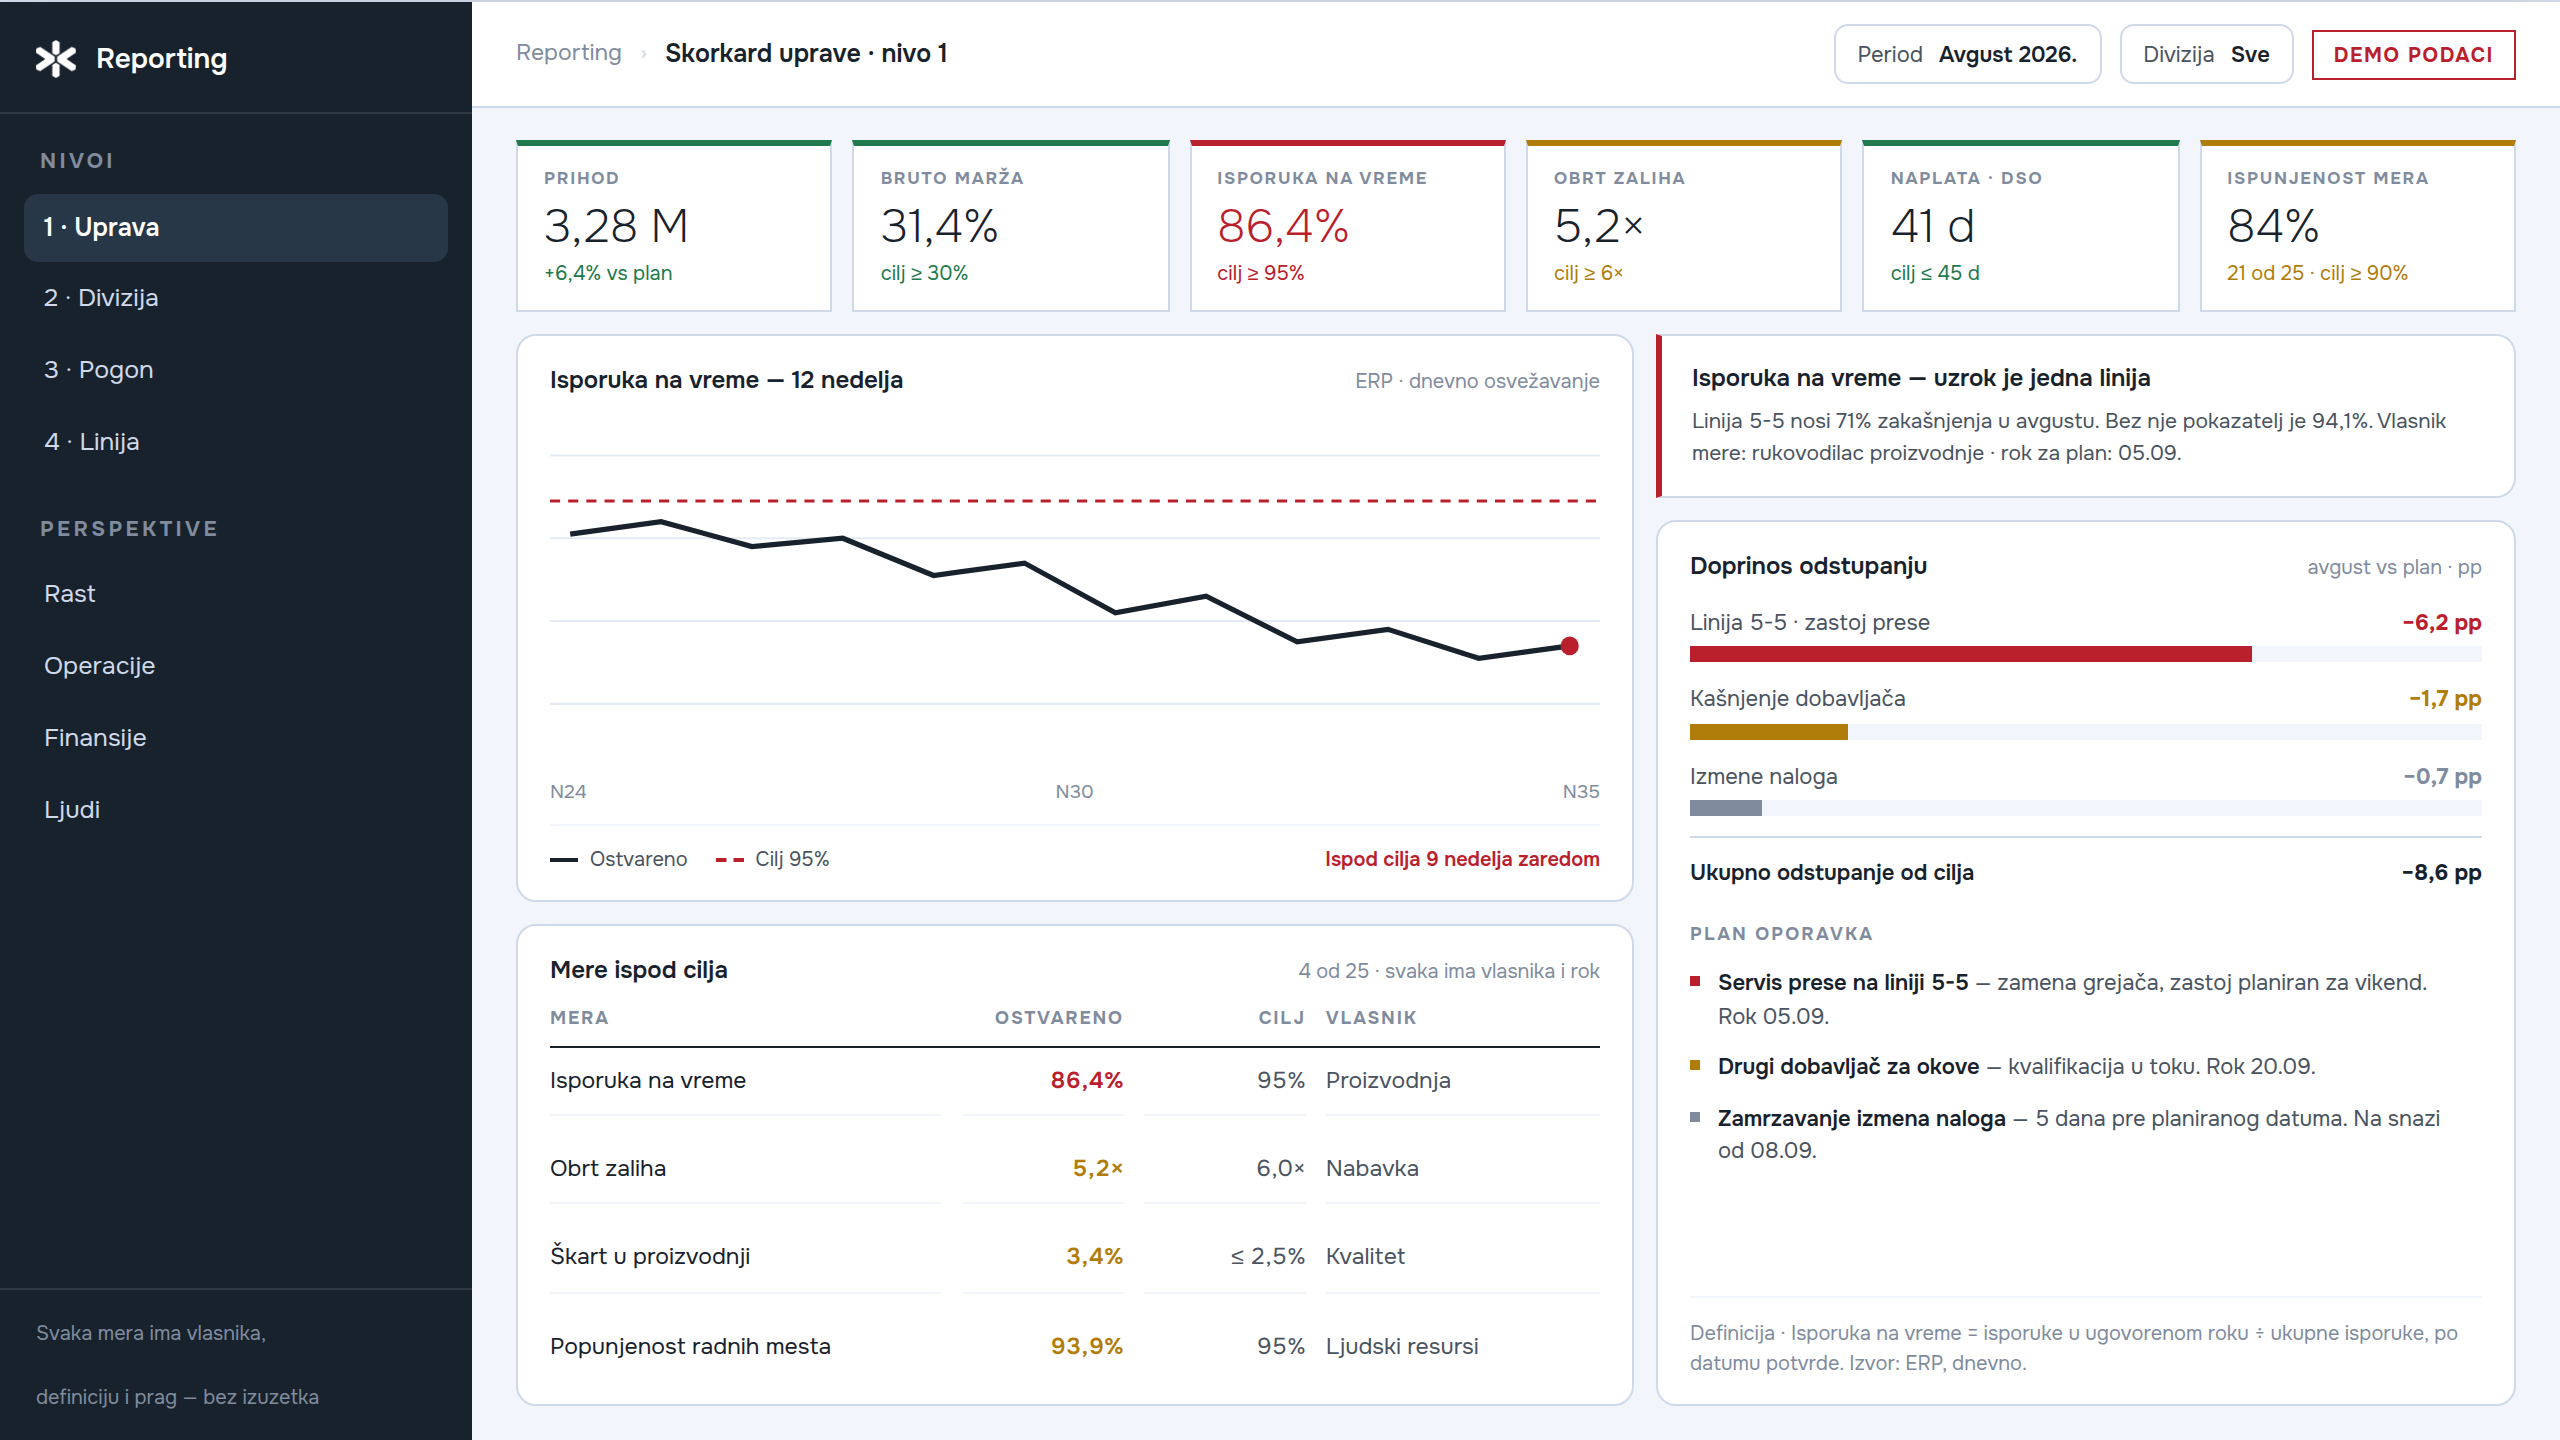
Task: Click 'ERP · dnevno osvežavanje' note
Action: point(1477,381)
